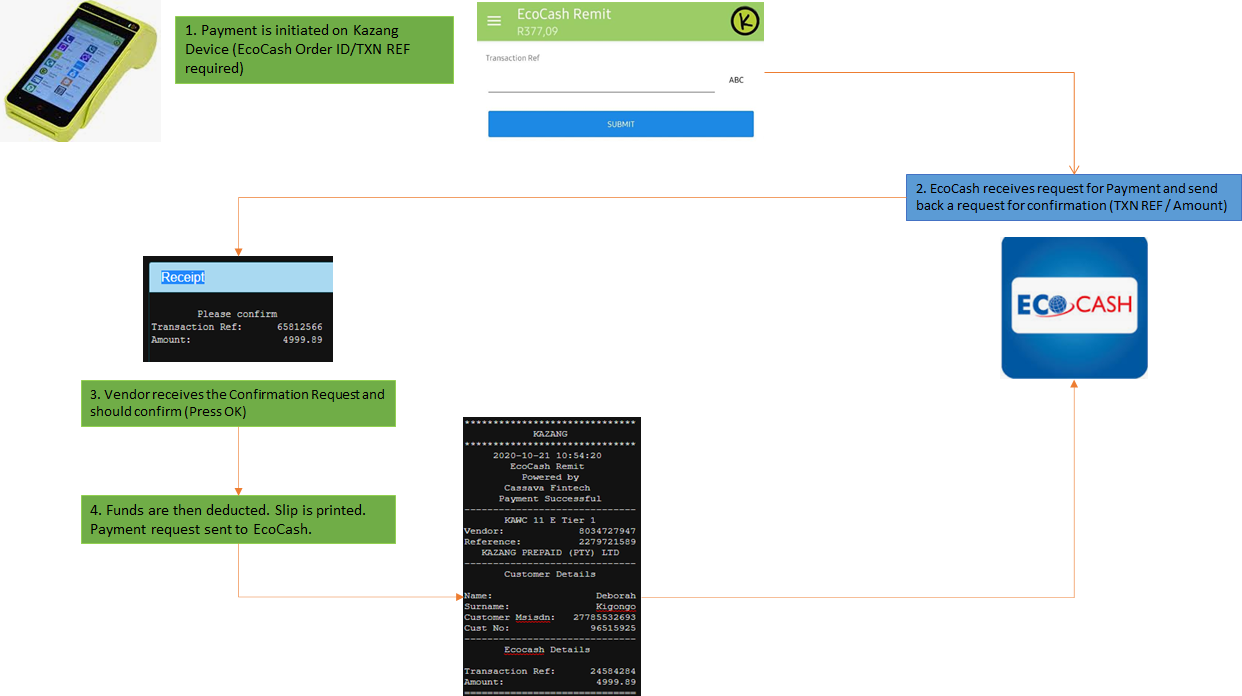Click Reference number 2279721589
Screen dimensions: 1242x696
point(608,542)
